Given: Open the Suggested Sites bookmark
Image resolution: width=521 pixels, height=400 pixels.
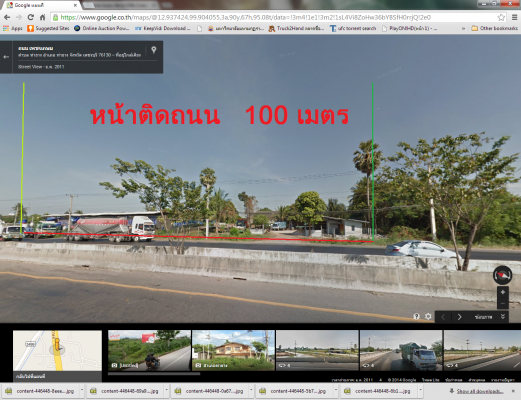Looking at the screenshot, I should pyautogui.click(x=48, y=28).
